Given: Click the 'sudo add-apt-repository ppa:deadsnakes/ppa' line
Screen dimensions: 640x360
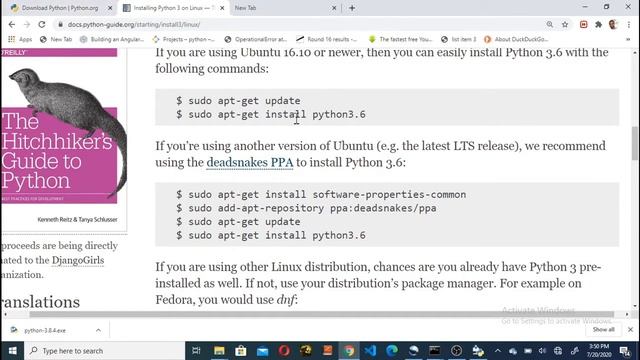Looking at the screenshot, I should pyautogui.click(x=306, y=208).
